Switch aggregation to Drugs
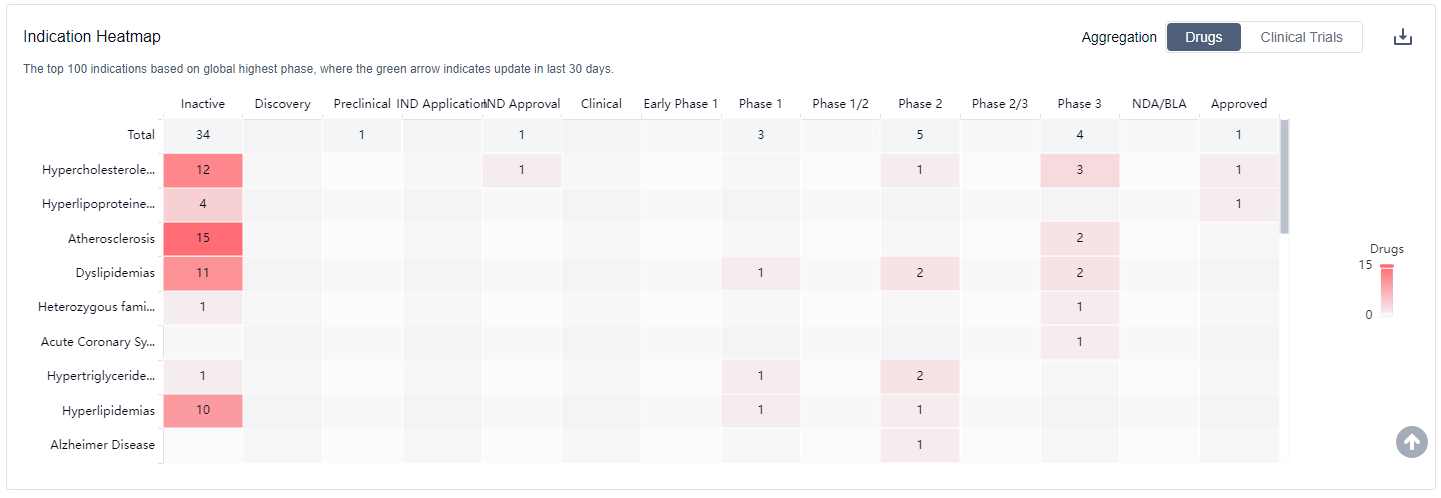This screenshot has height=498, width=1441. pos(1203,37)
